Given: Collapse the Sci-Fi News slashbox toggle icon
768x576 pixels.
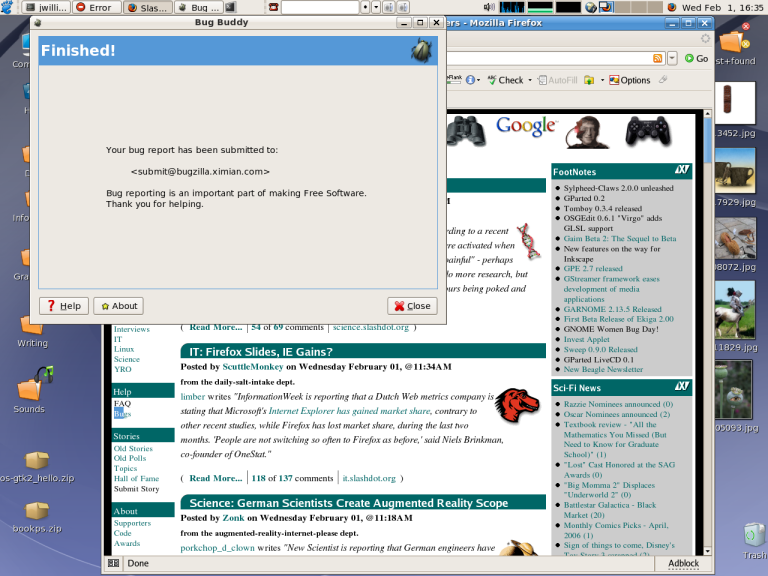Looking at the screenshot, I should click(682, 386).
